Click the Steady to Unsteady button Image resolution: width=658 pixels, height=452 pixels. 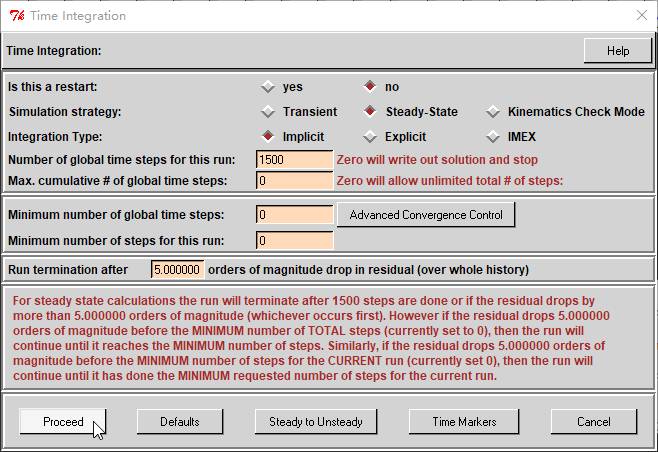(x=316, y=422)
